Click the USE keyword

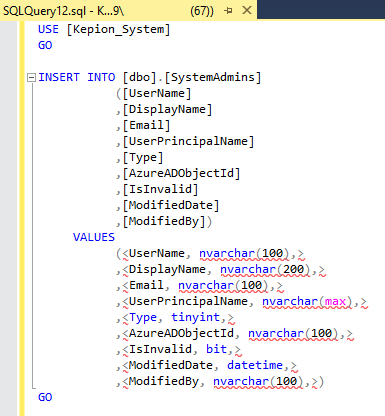[48, 29]
